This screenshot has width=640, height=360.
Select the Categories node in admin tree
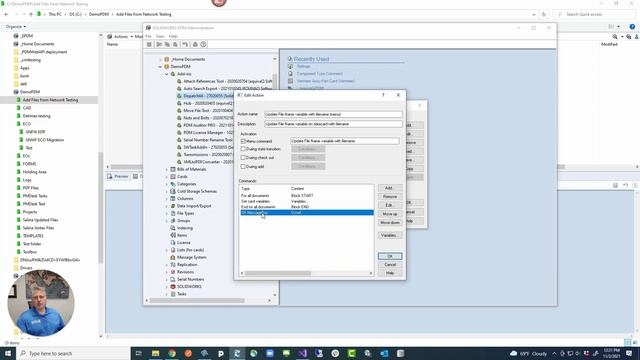tap(187, 184)
